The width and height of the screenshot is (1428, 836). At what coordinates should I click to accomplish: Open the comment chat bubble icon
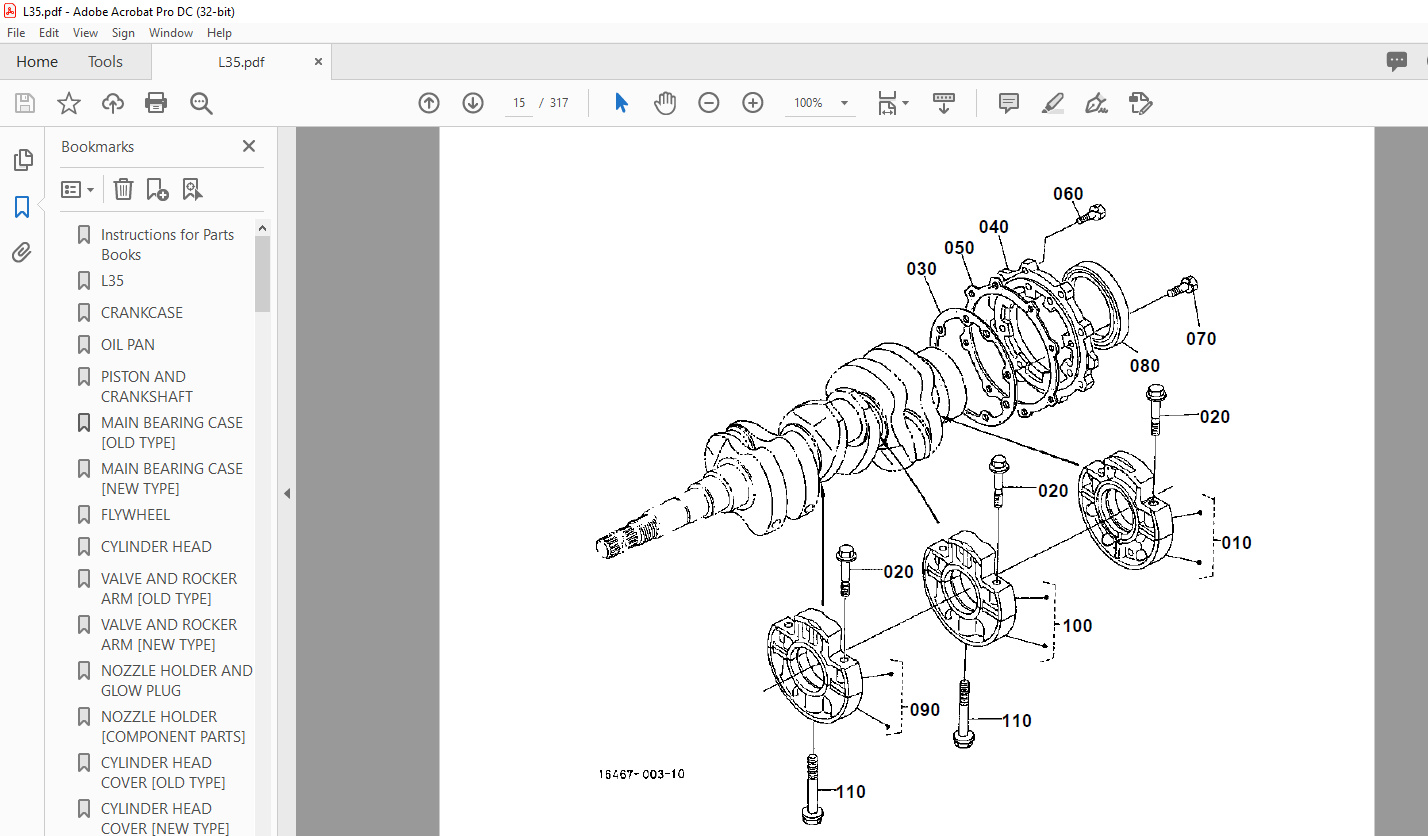click(1397, 62)
